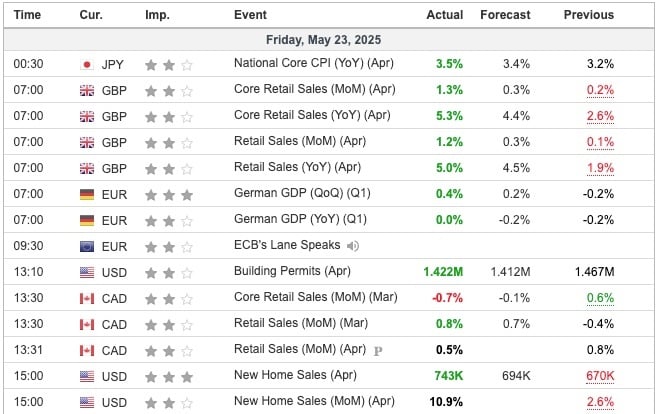Click the UK flag for Retail Sales (YoY) GBP

tap(87, 169)
